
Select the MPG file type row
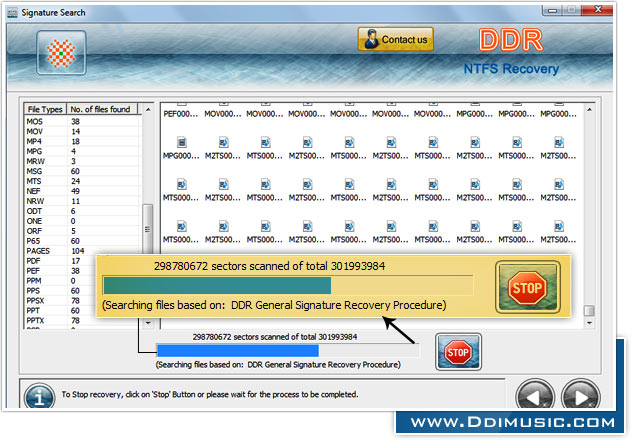tap(82, 151)
